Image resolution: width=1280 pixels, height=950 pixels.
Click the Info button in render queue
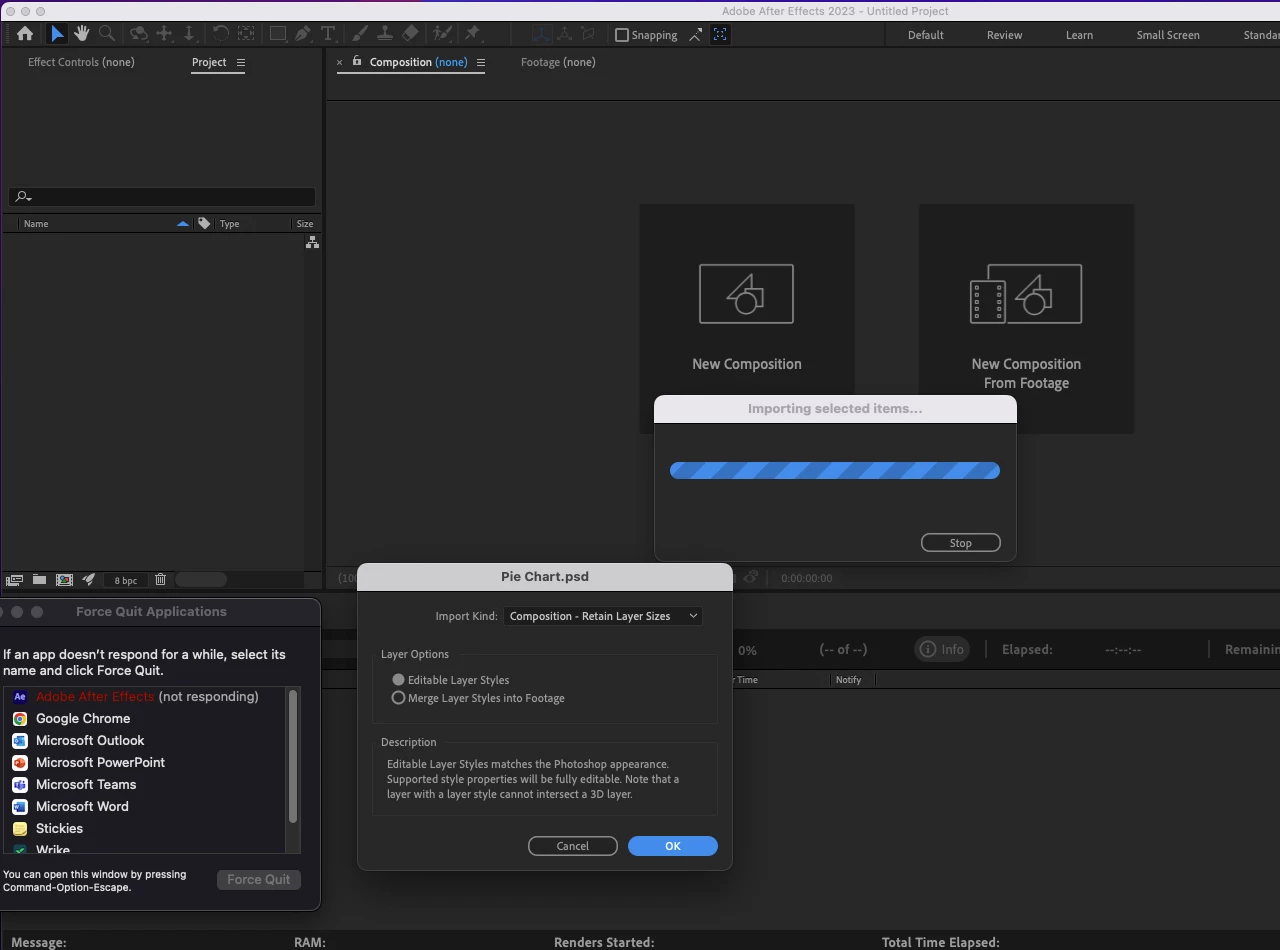pyautogui.click(x=942, y=649)
